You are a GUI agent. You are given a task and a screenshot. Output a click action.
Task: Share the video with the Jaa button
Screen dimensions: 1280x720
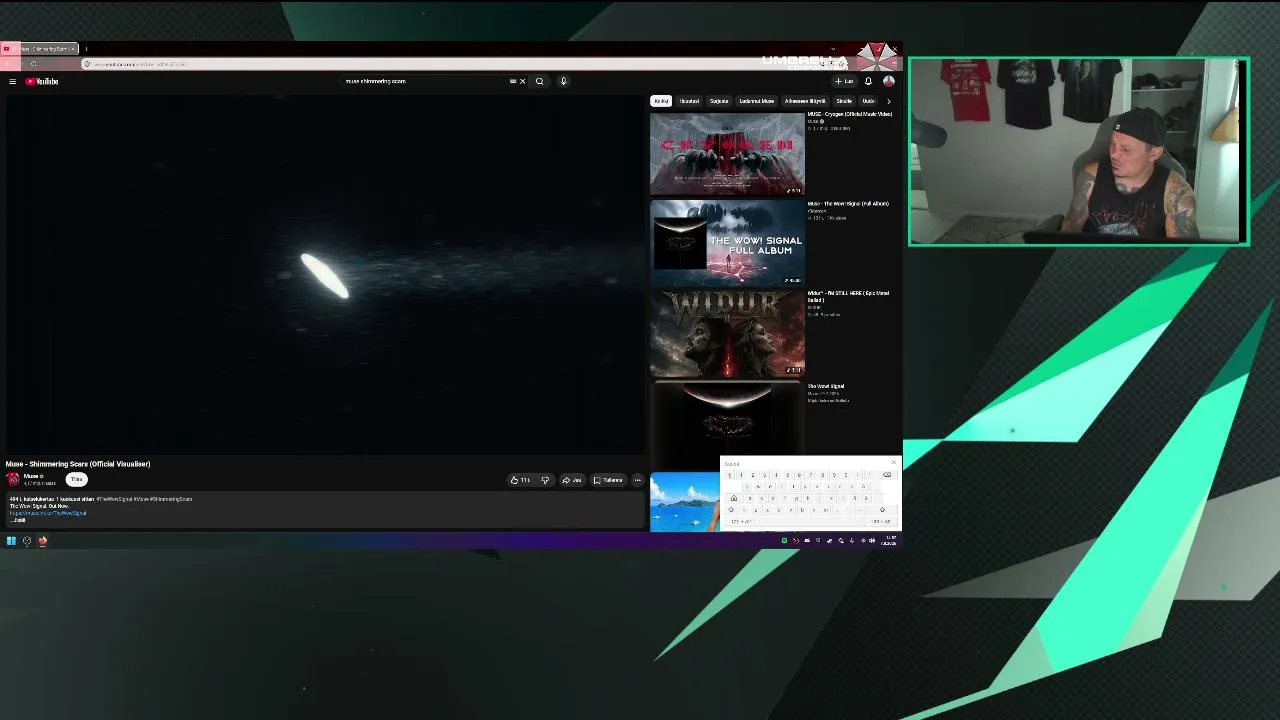click(572, 480)
